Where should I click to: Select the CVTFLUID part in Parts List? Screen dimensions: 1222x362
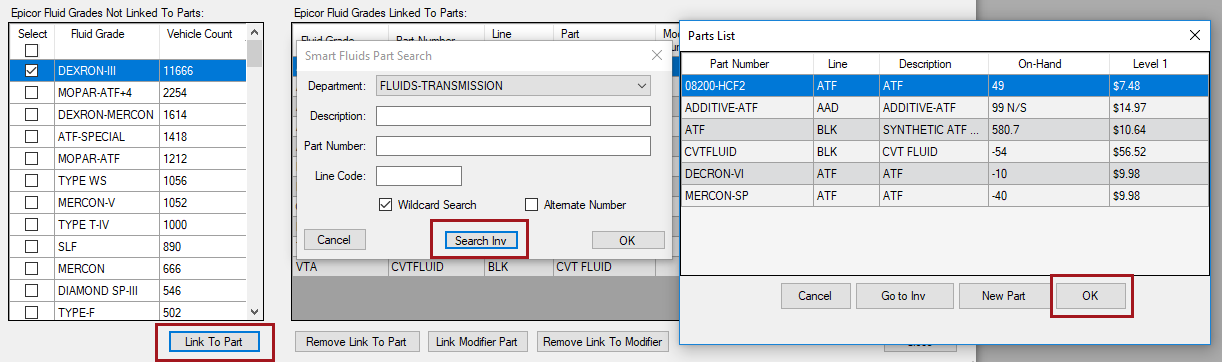(943, 152)
